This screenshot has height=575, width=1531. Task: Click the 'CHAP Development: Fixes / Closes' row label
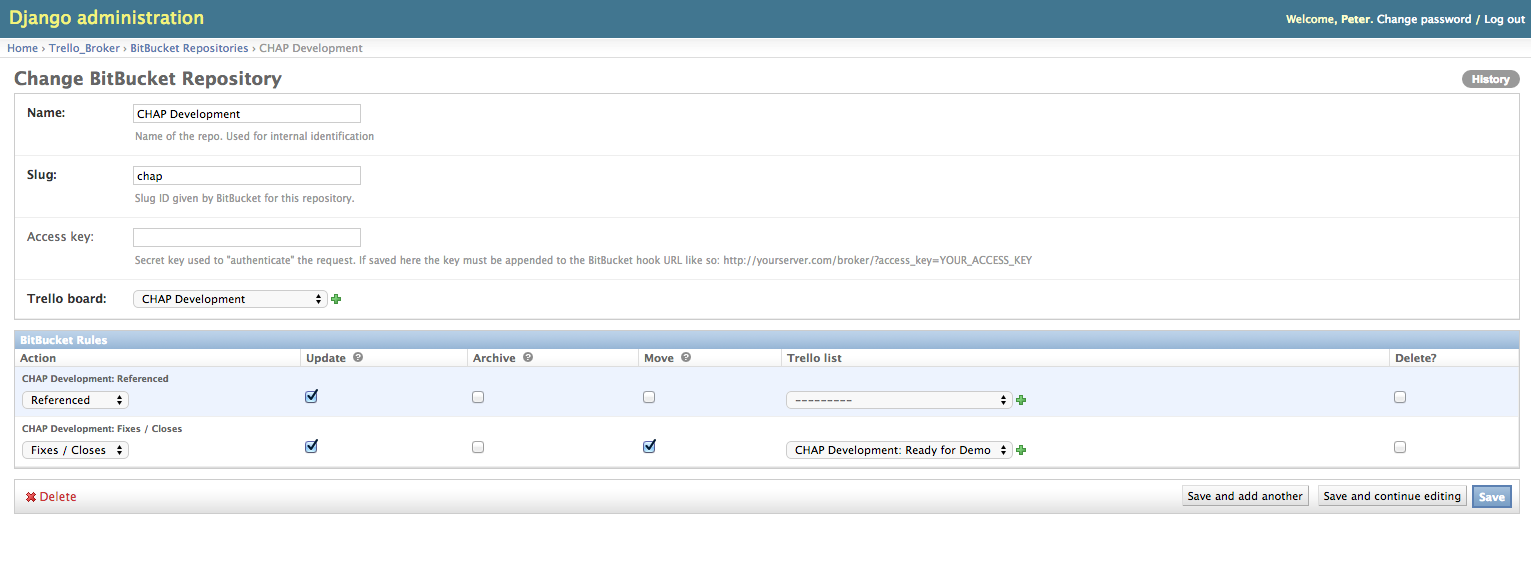pyautogui.click(x=102, y=429)
